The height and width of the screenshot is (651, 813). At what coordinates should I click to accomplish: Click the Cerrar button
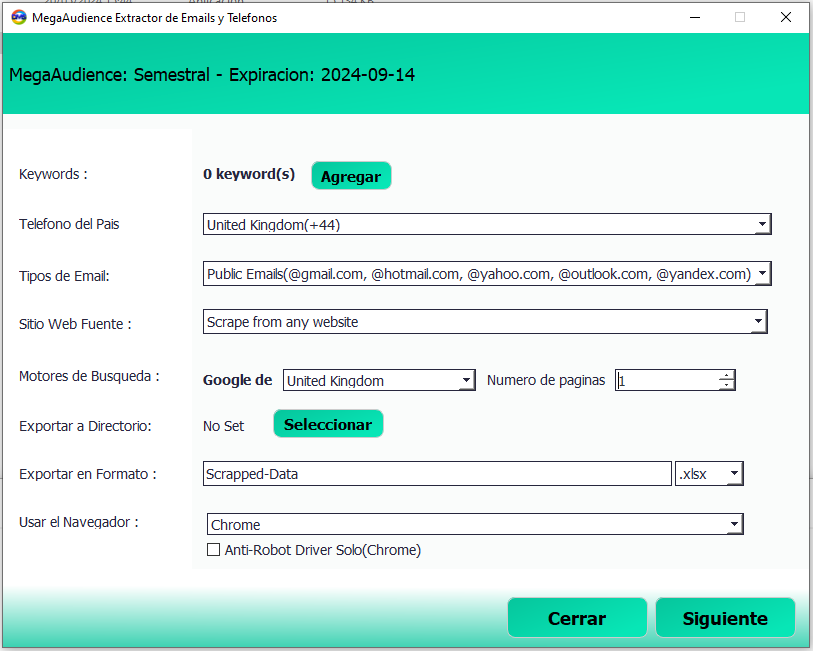click(x=577, y=617)
